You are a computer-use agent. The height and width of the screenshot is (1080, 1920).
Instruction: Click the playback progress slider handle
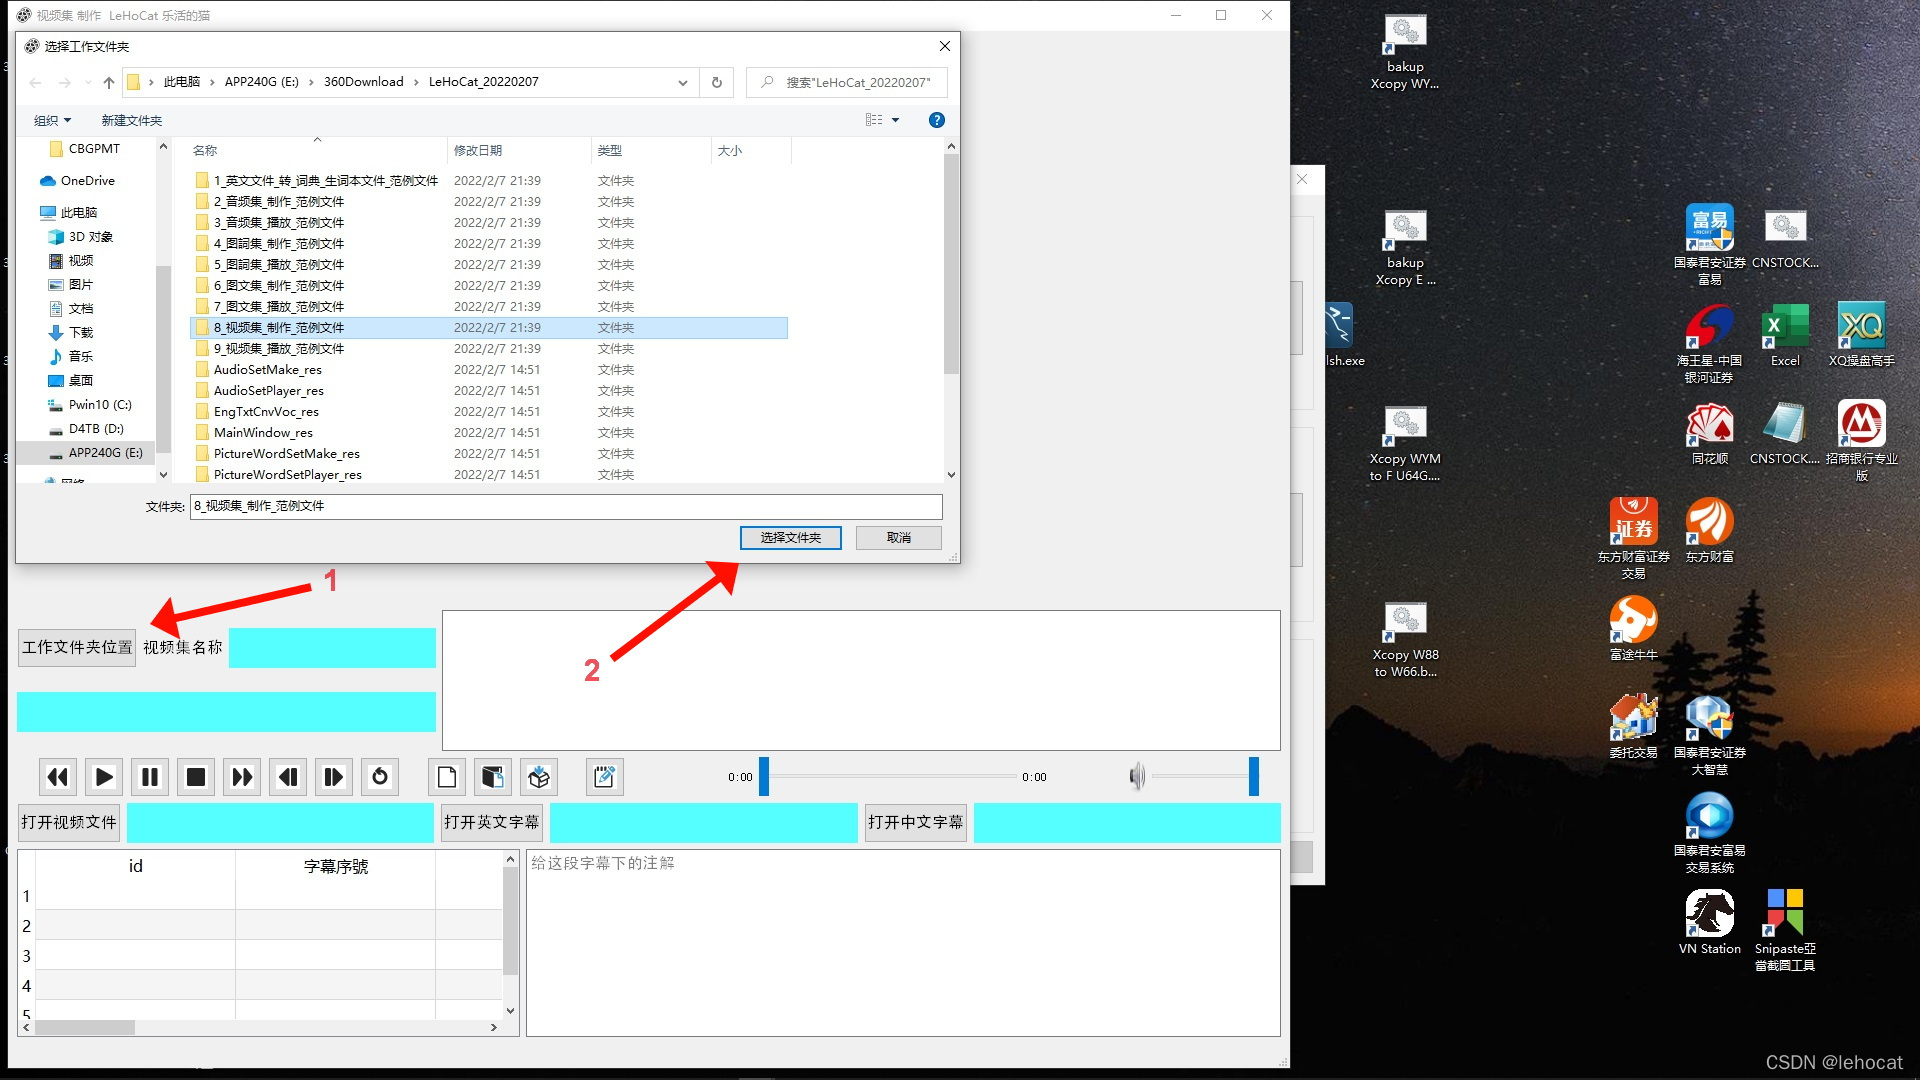click(x=764, y=777)
